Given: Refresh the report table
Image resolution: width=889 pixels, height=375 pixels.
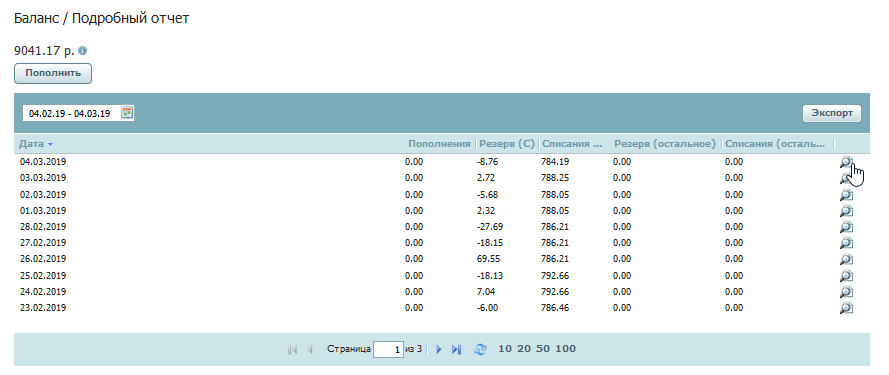Looking at the screenshot, I should (480, 349).
